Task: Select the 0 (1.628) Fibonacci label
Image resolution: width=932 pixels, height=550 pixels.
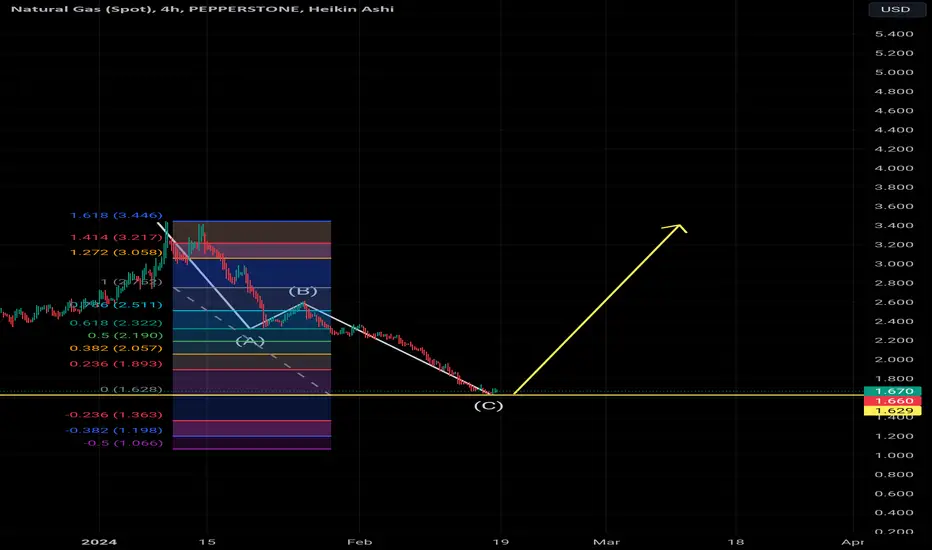Action: pos(131,389)
